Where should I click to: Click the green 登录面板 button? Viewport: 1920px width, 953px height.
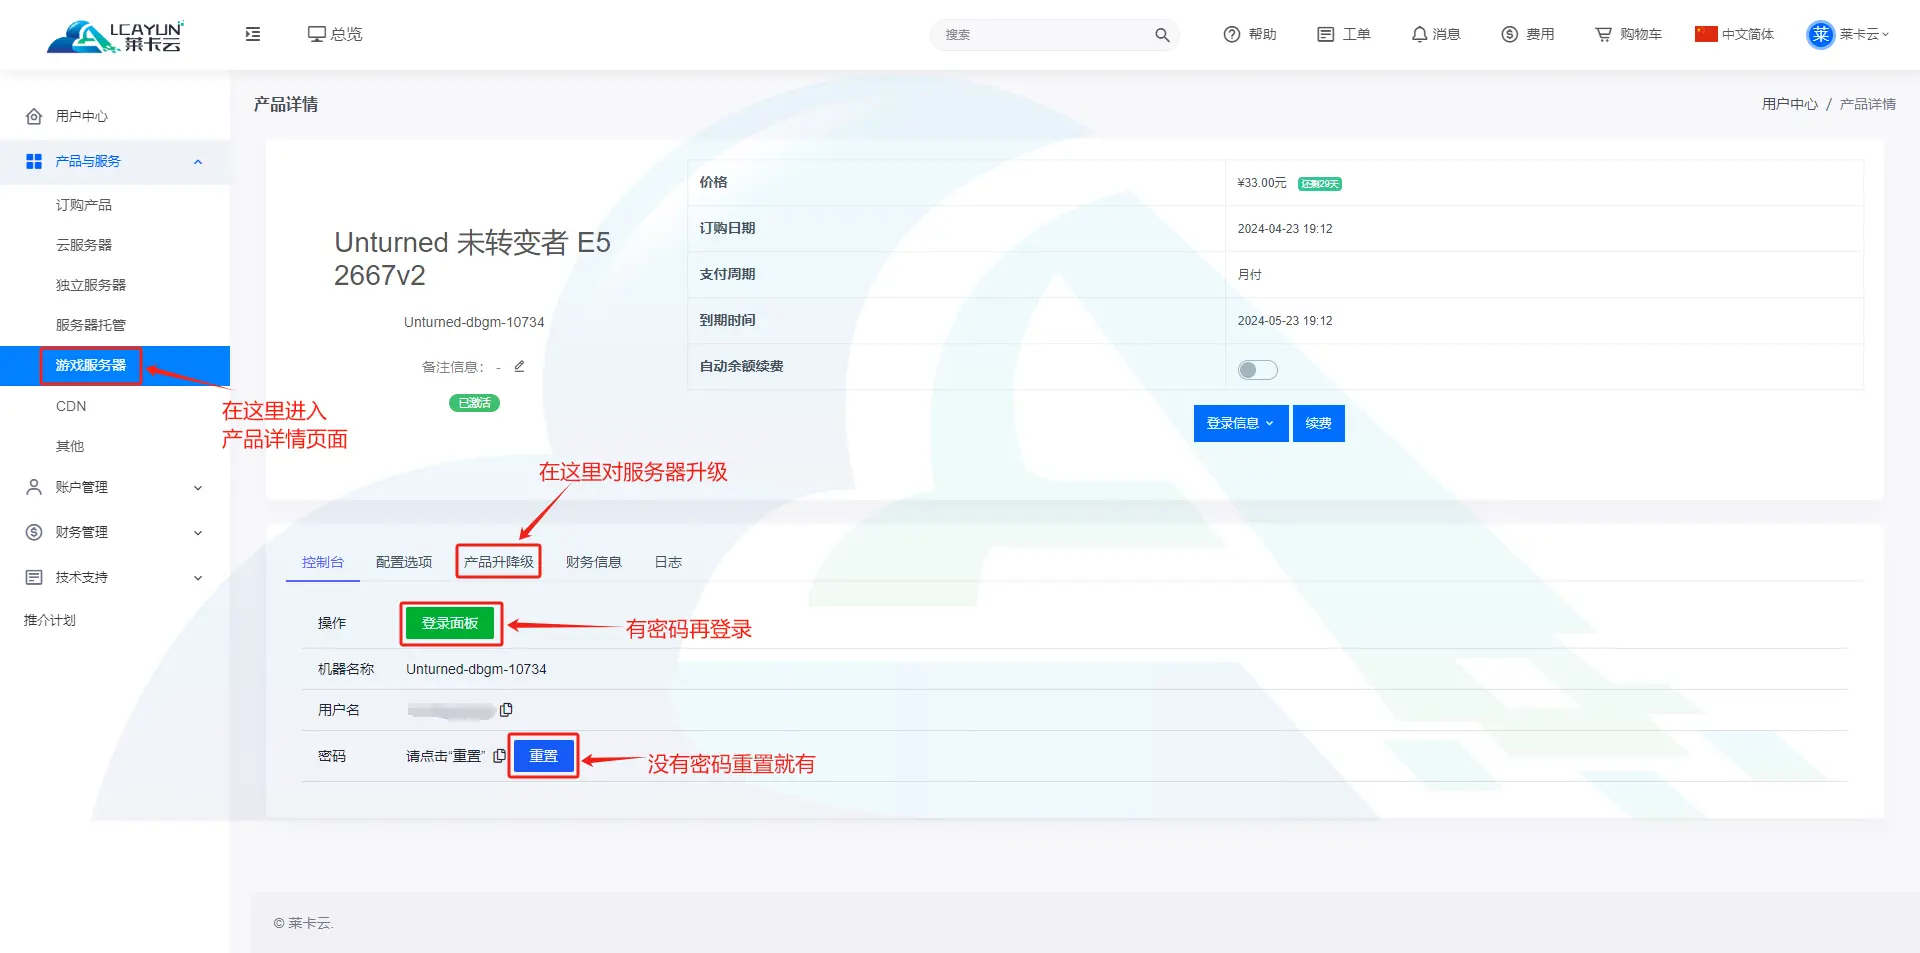[x=450, y=623]
